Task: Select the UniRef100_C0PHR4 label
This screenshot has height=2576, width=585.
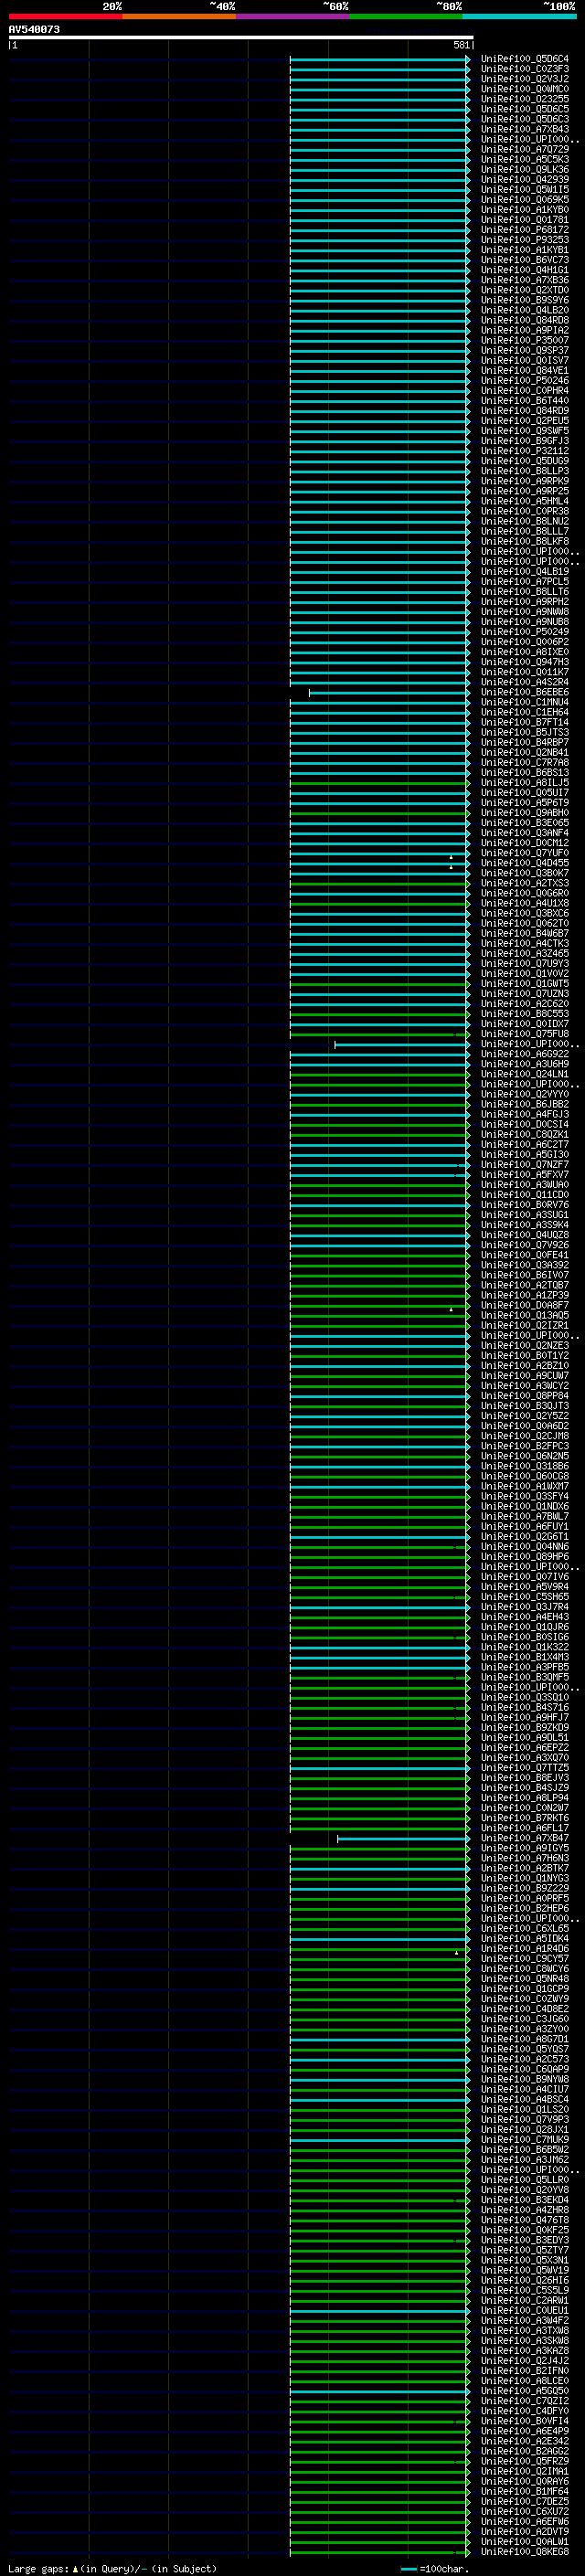Action: (x=525, y=390)
